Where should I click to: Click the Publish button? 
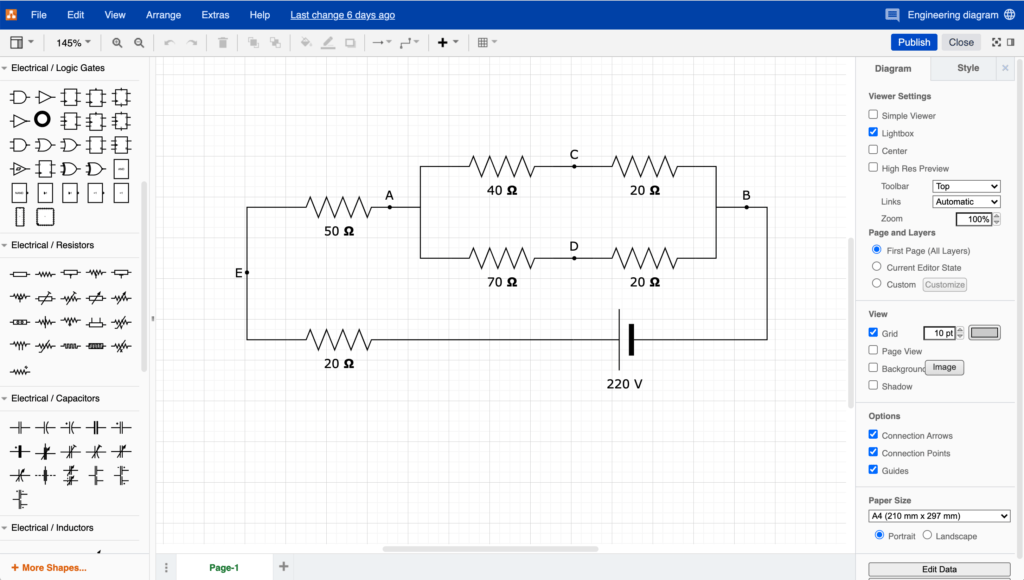click(914, 42)
